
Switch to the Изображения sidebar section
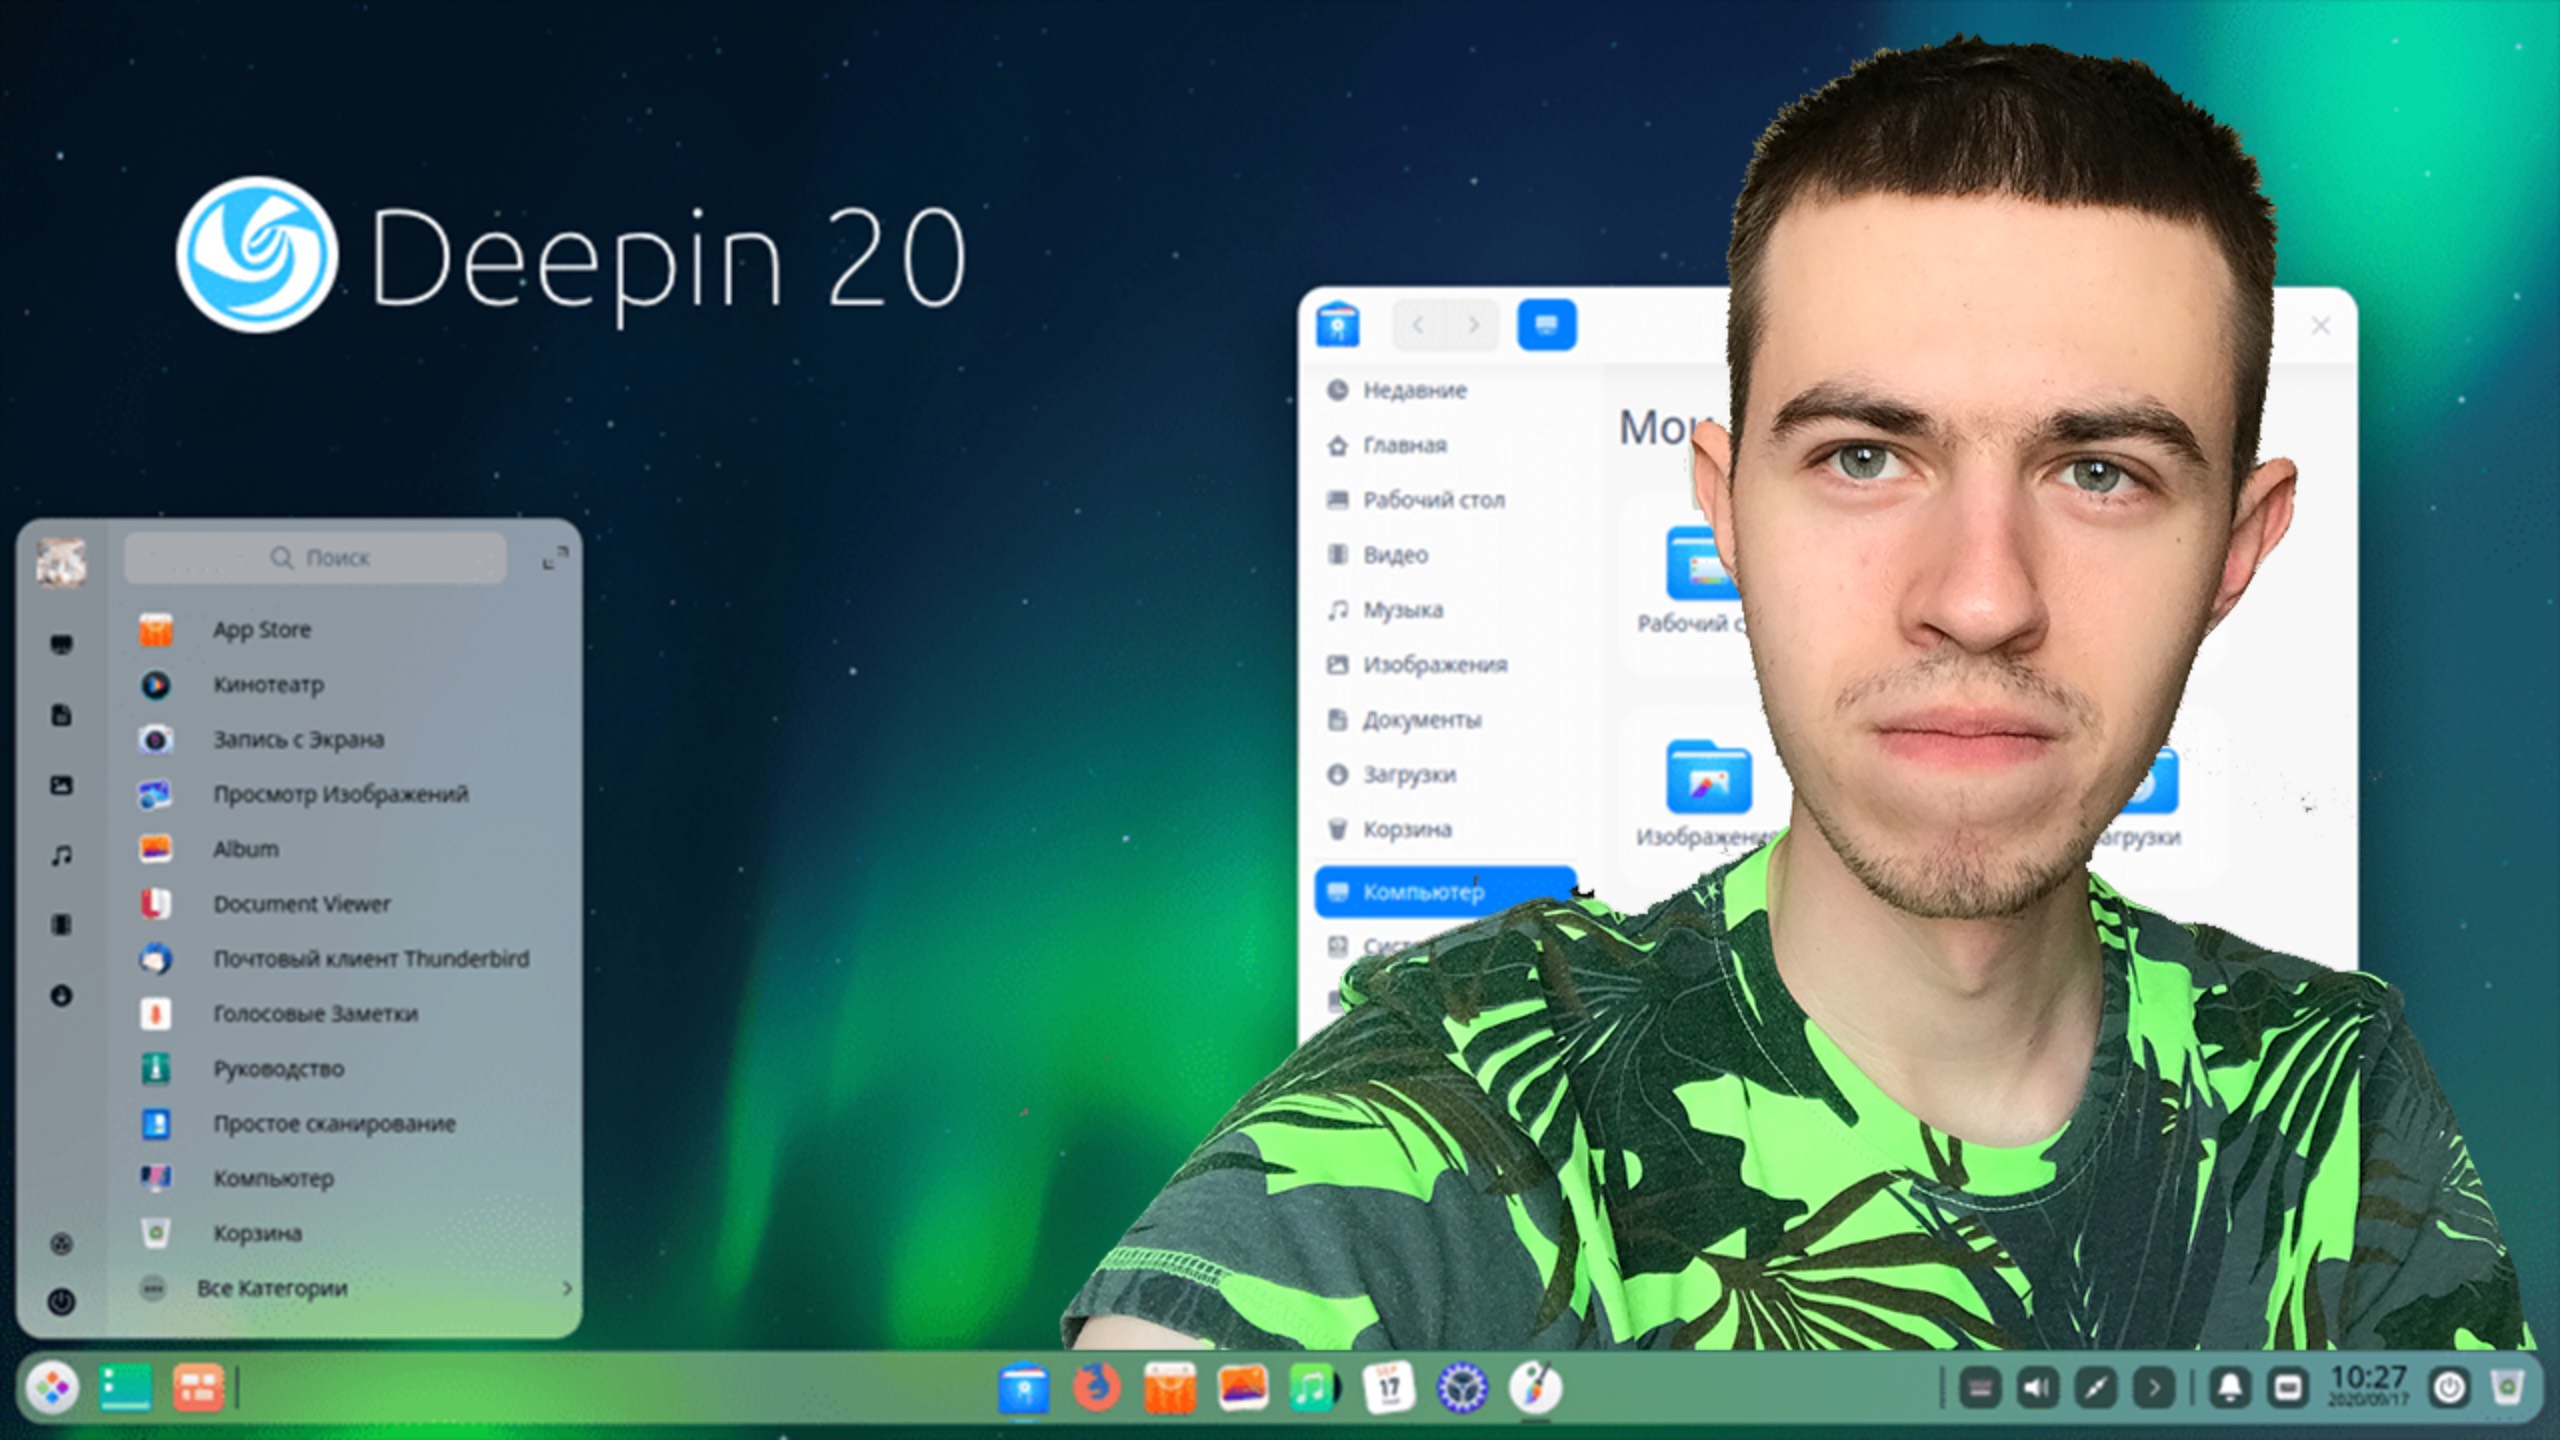pyautogui.click(x=1435, y=664)
